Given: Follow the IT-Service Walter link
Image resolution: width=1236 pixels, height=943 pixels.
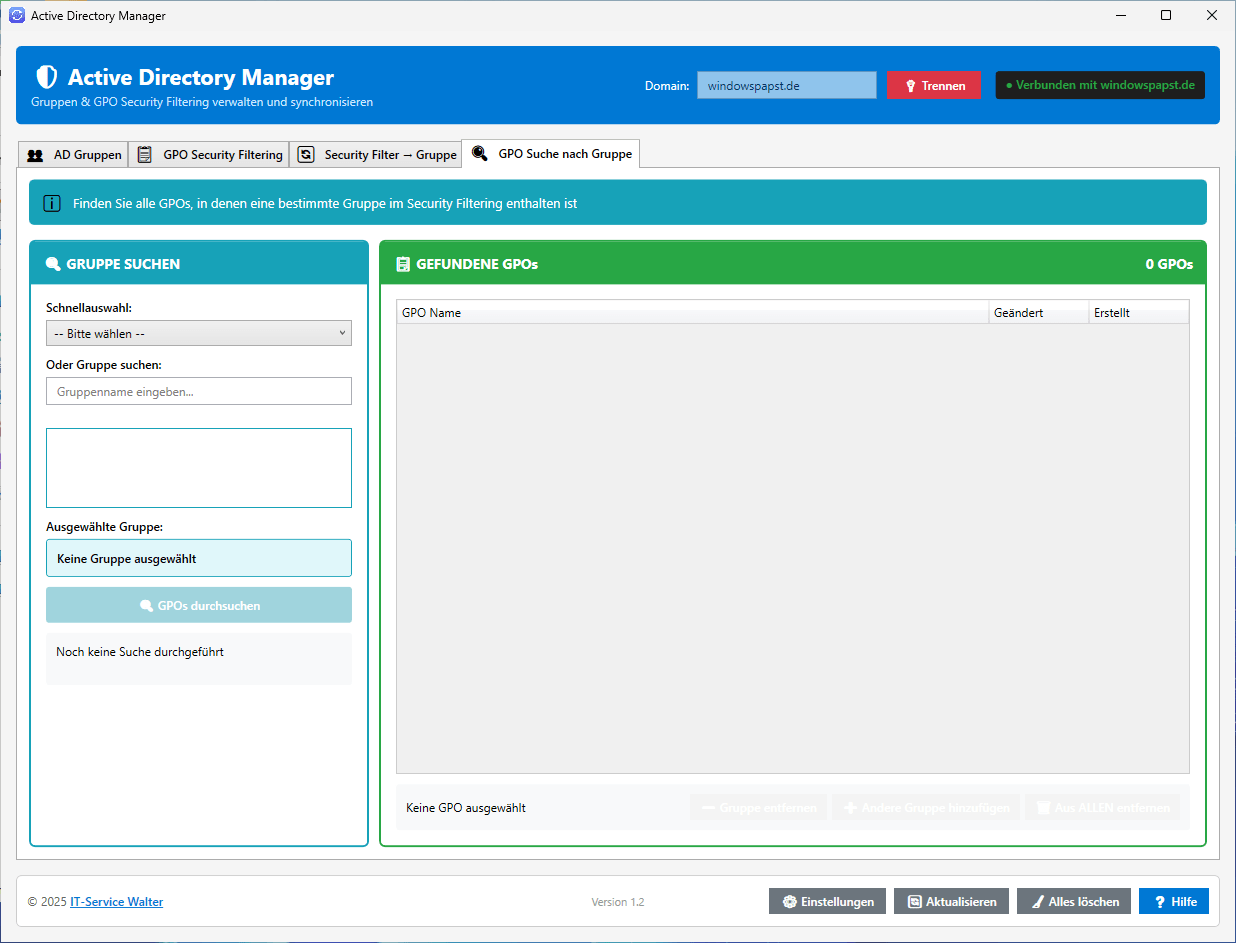Looking at the screenshot, I should (x=116, y=901).
